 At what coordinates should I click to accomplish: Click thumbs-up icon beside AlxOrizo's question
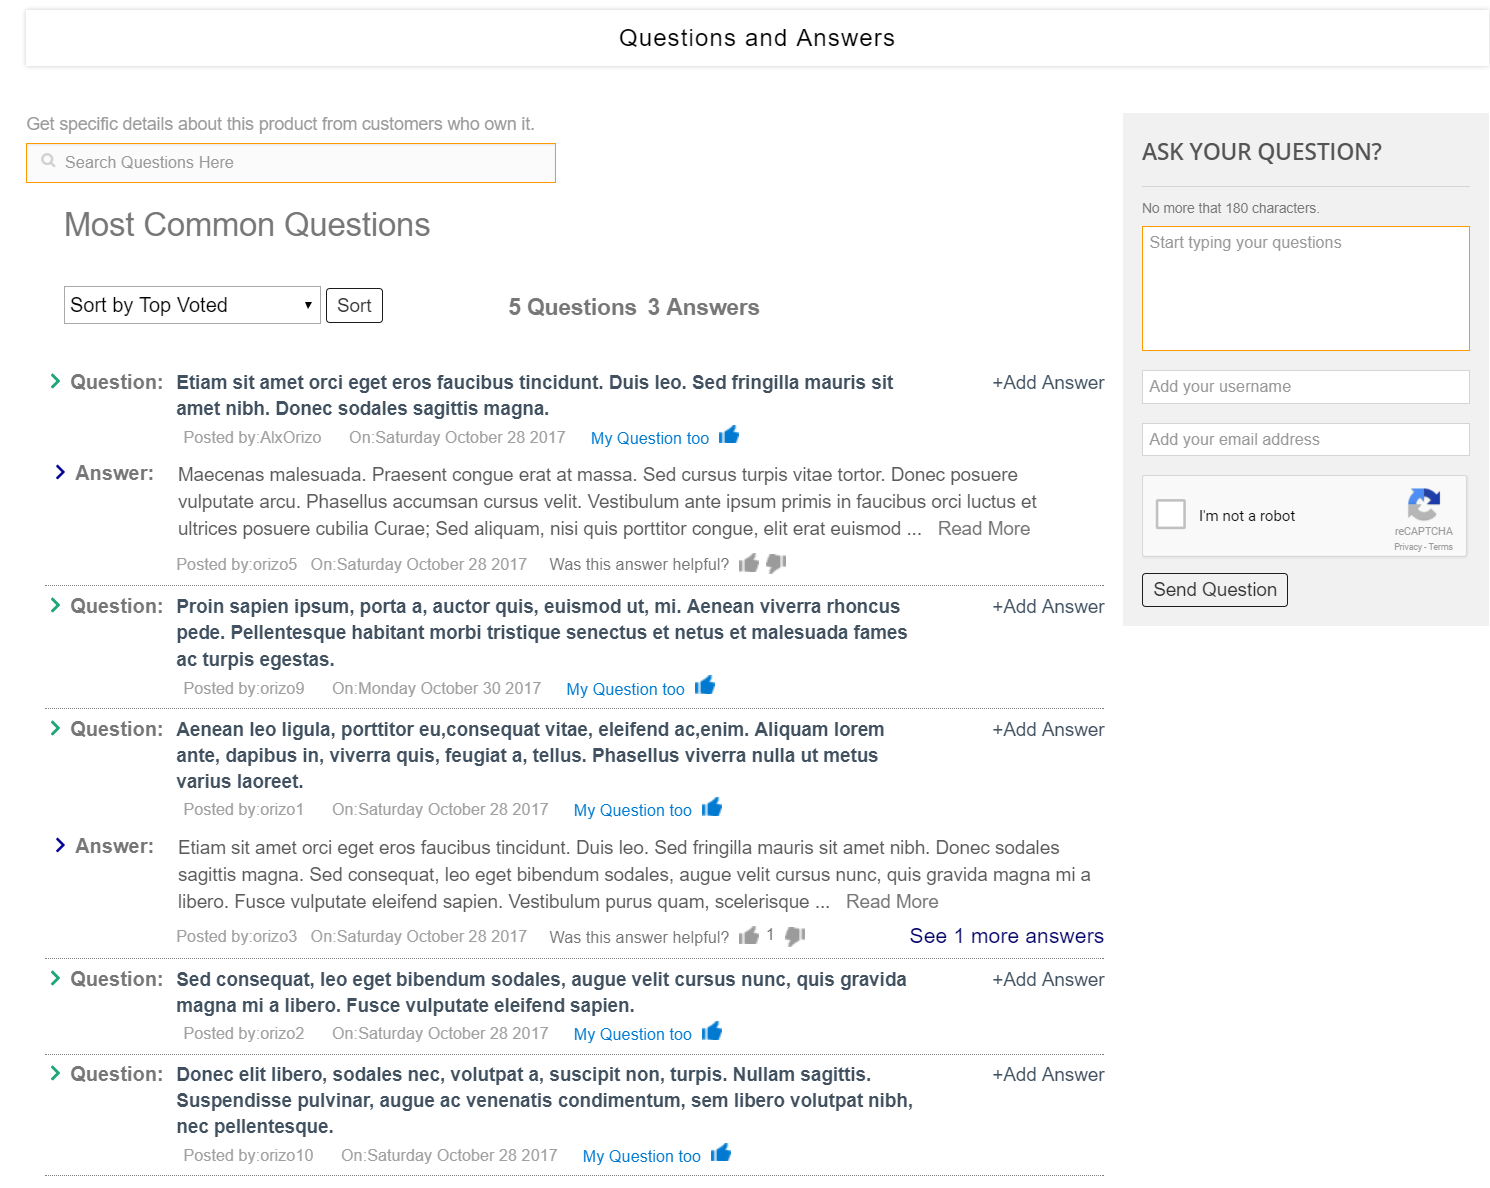[x=729, y=435]
